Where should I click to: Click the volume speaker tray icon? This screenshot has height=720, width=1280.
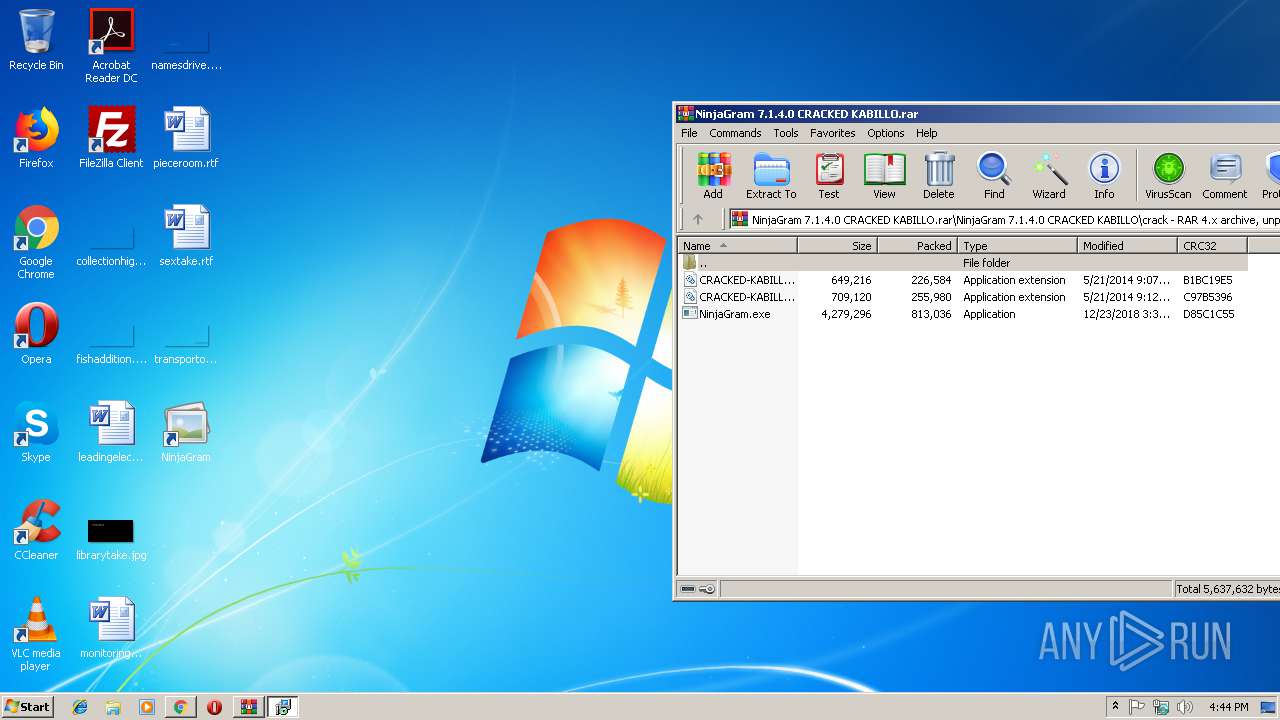point(1185,707)
